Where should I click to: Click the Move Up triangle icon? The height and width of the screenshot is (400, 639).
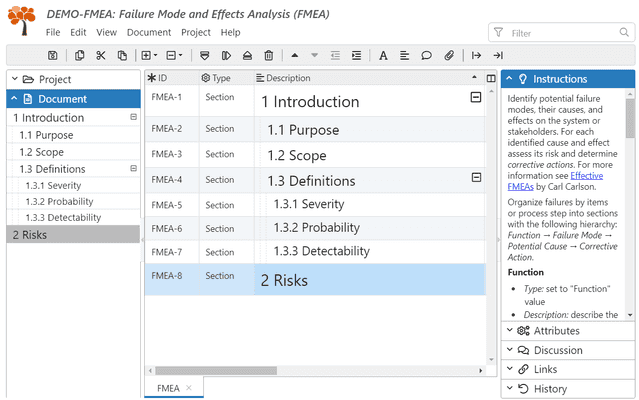click(x=295, y=55)
